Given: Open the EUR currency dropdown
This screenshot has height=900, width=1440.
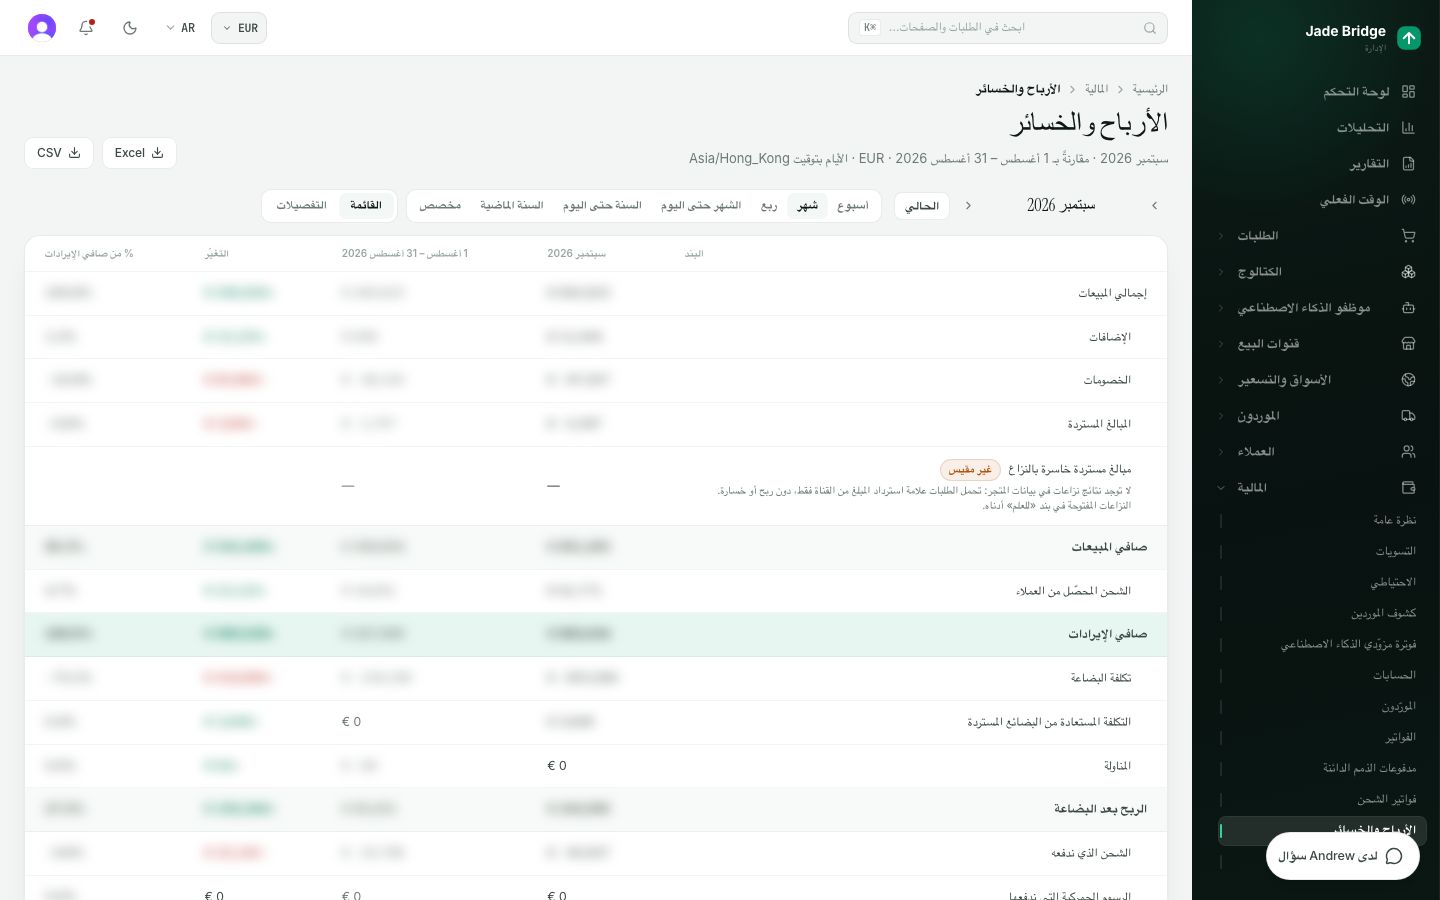Looking at the screenshot, I should pyautogui.click(x=239, y=28).
